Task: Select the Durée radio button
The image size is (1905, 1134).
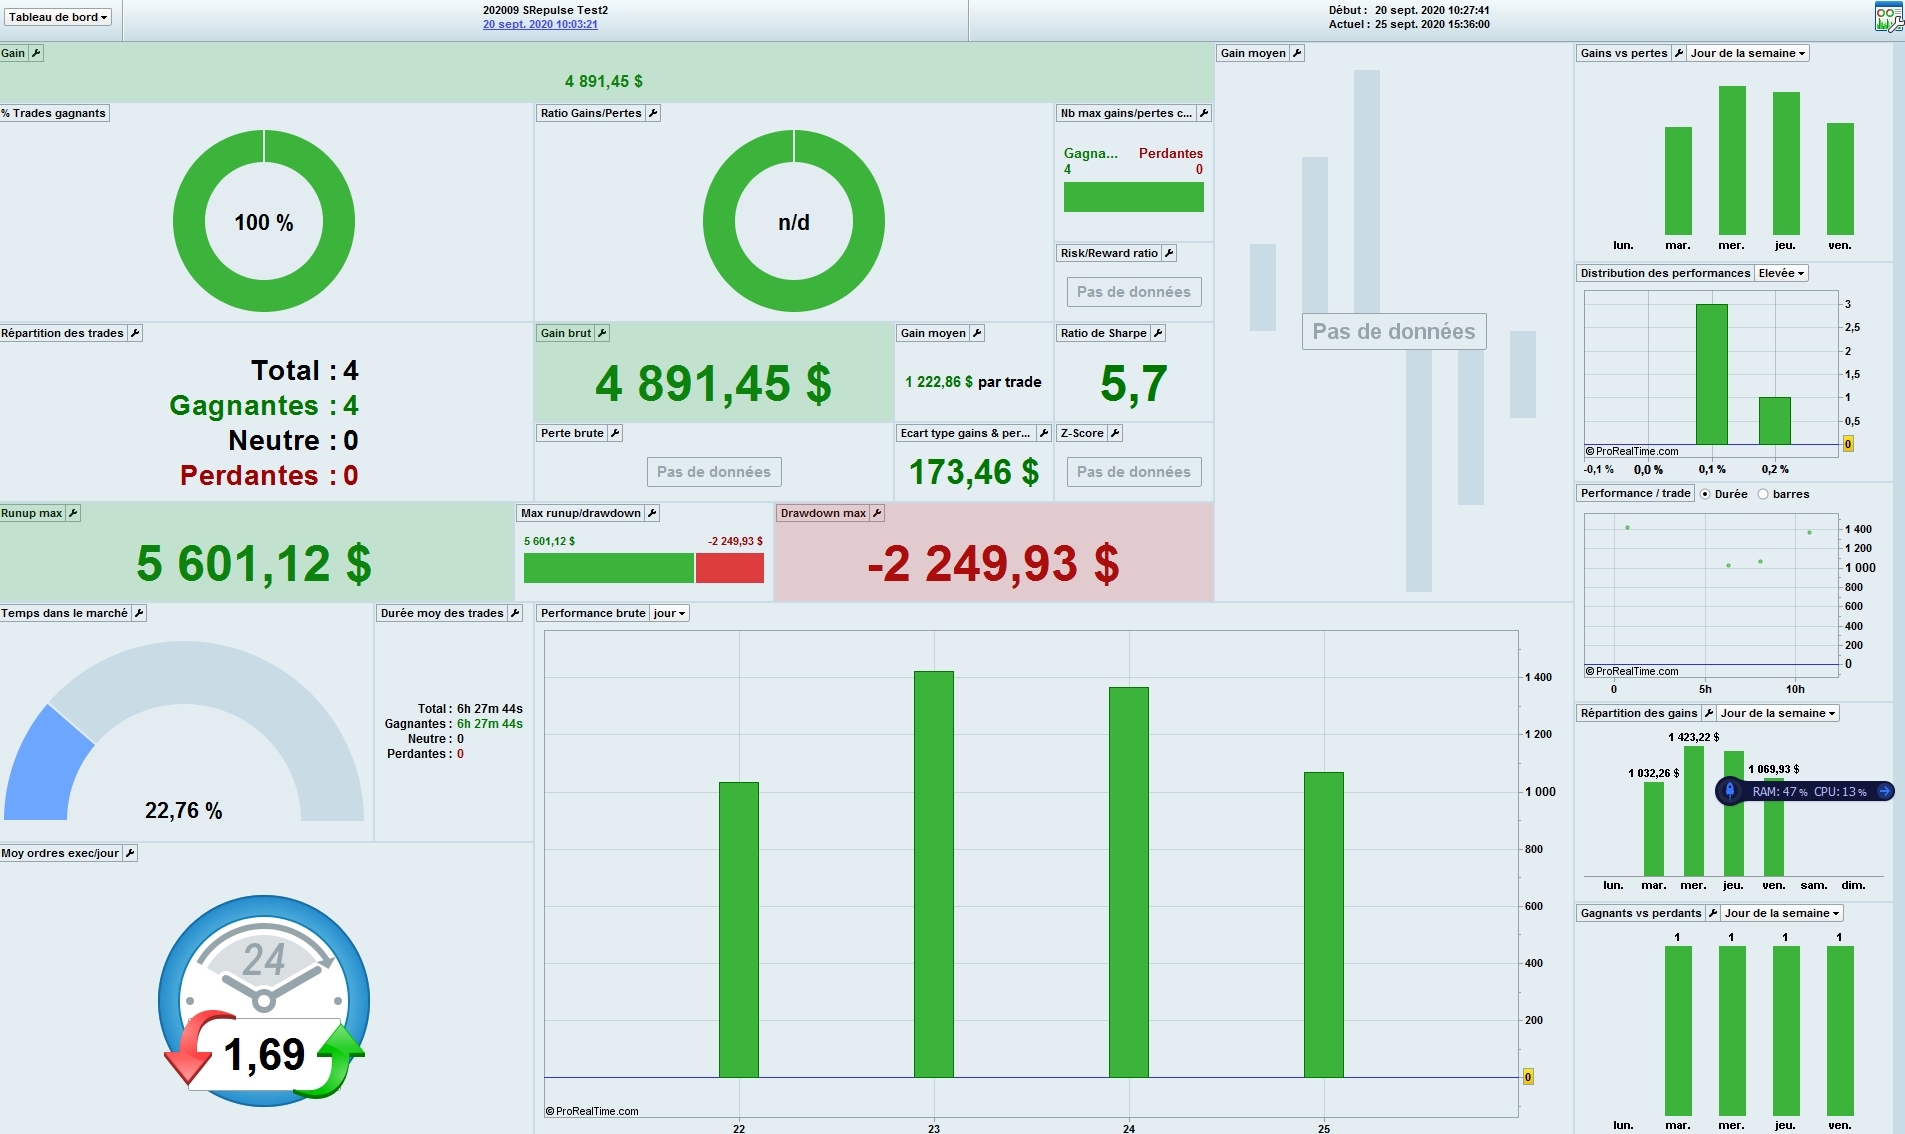Action: click(1705, 494)
